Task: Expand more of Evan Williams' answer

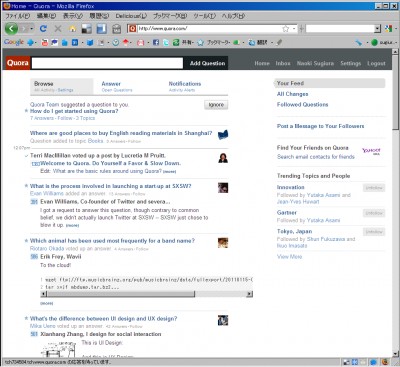Action: [72, 226]
